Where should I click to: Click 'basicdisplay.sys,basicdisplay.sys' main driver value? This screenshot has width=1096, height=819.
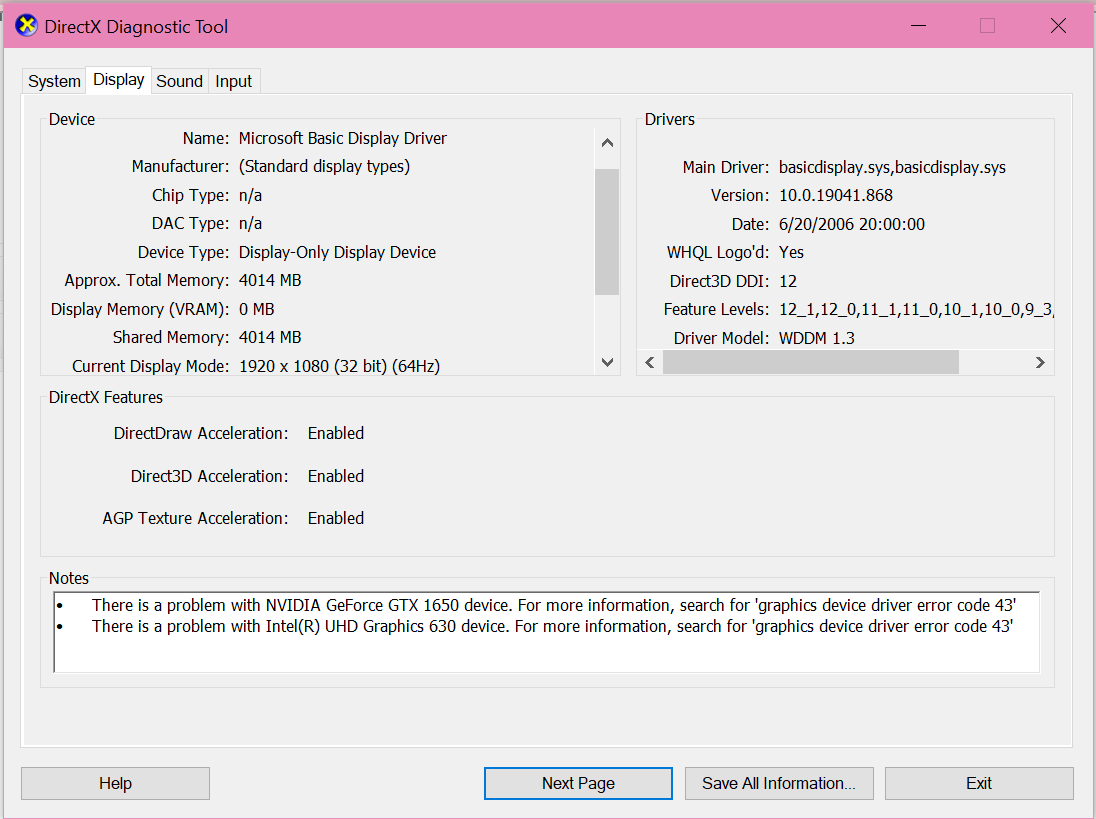coord(892,168)
